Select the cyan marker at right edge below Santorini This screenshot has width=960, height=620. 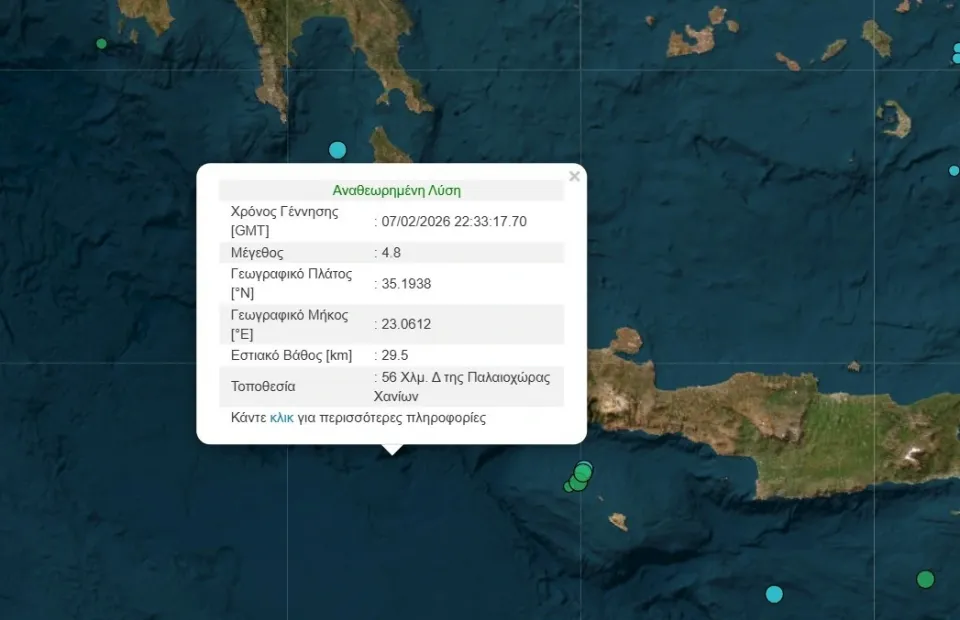click(954, 171)
